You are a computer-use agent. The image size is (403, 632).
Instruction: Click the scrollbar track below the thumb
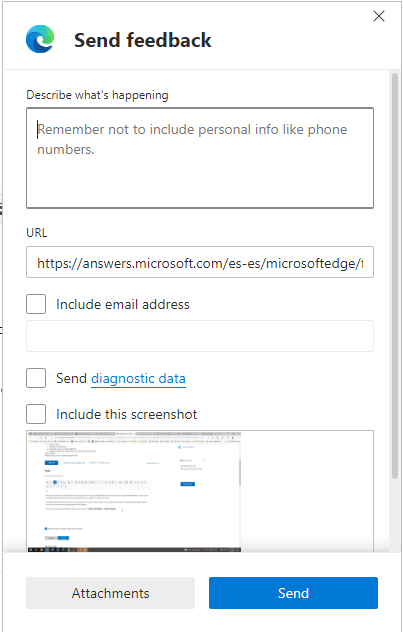tap(395, 516)
